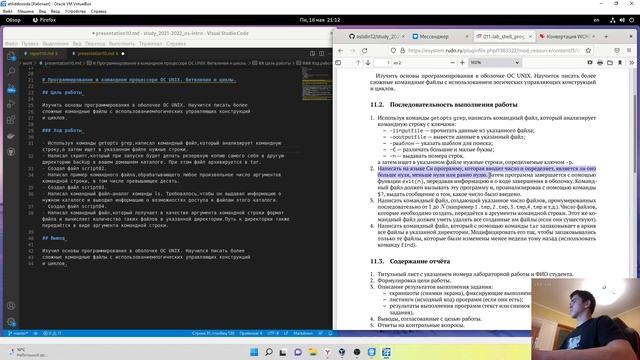Viewport: 640px width, 360px height.
Task: Open the weather widget on Windows taskbar
Action: pyautogui.click(x=27, y=352)
